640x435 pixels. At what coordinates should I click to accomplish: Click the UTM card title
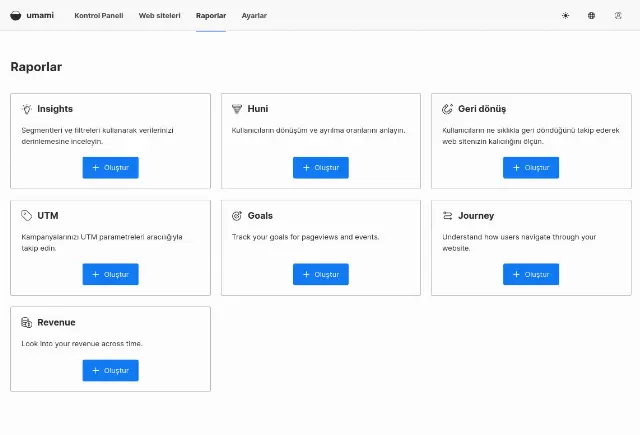click(48, 215)
